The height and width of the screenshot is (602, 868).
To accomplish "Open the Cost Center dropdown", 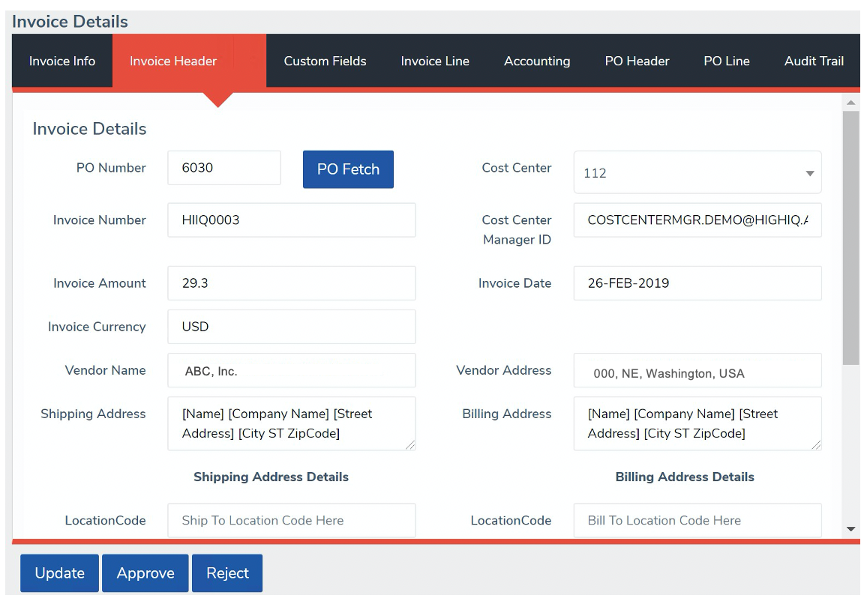I will 810,172.
